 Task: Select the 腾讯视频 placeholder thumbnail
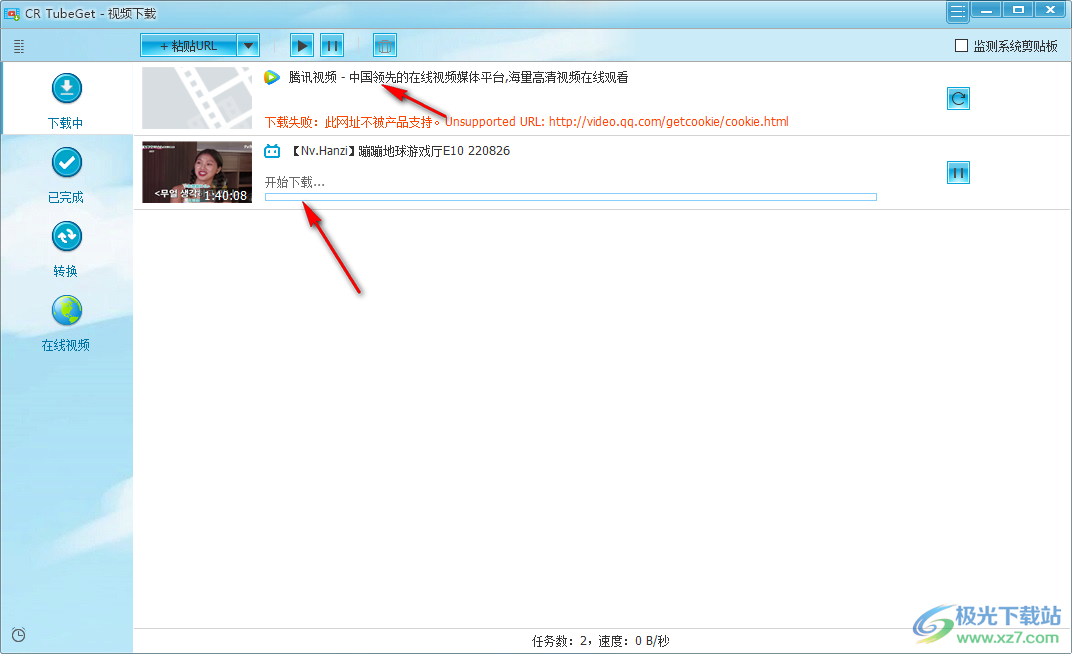pyautogui.click(x=197, y=98)
